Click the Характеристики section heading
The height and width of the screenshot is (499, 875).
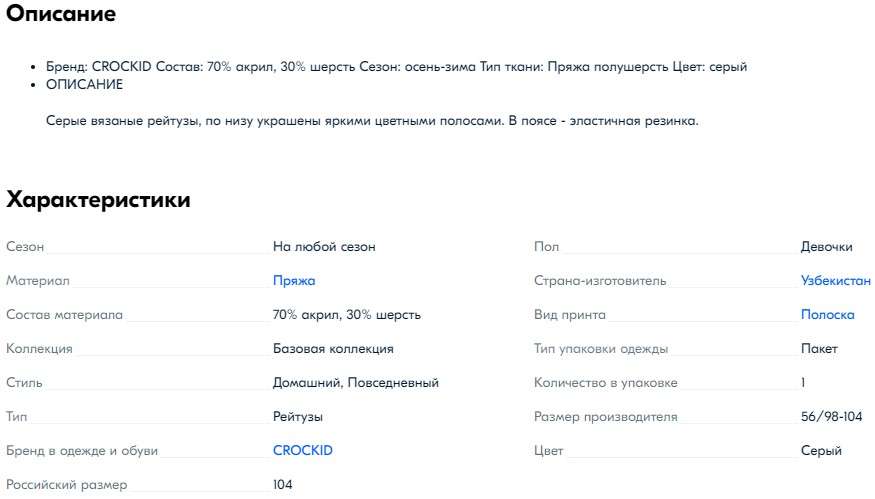(98, 200)
